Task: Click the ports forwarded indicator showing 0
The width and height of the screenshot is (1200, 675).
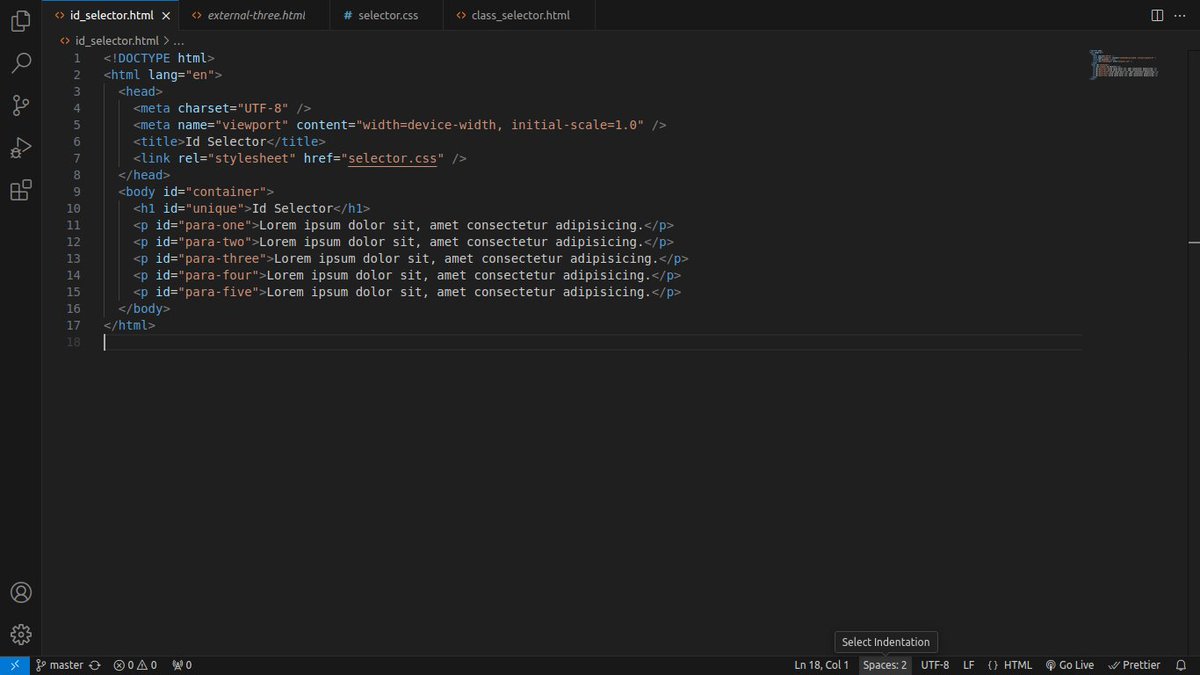Action: point(182,665)
